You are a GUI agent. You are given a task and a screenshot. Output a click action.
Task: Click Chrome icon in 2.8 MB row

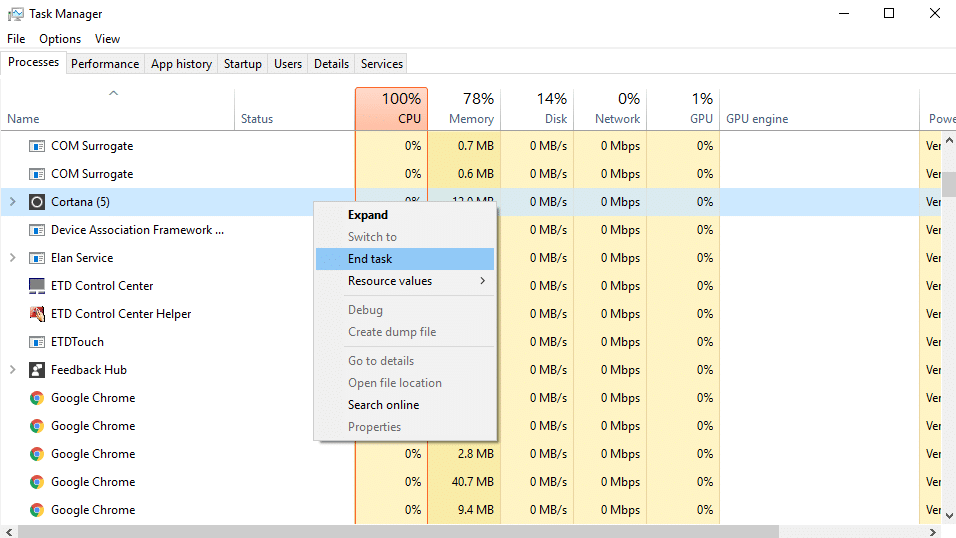37,454
